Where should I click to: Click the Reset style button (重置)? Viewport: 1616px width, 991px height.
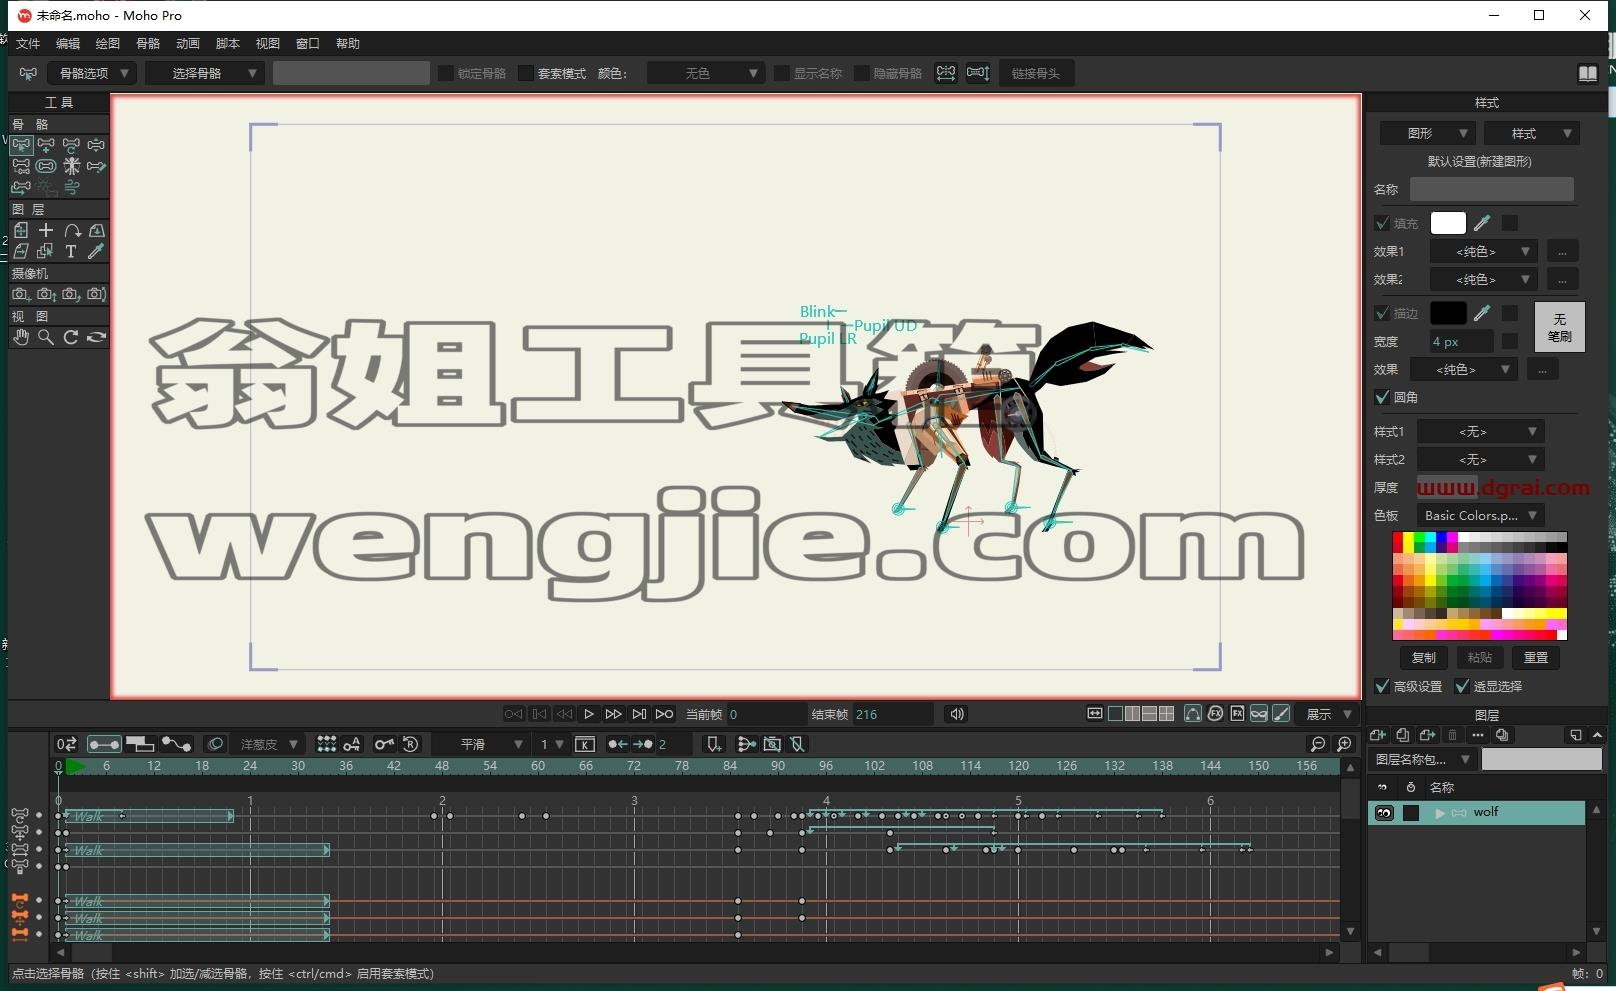point(1536,657)
